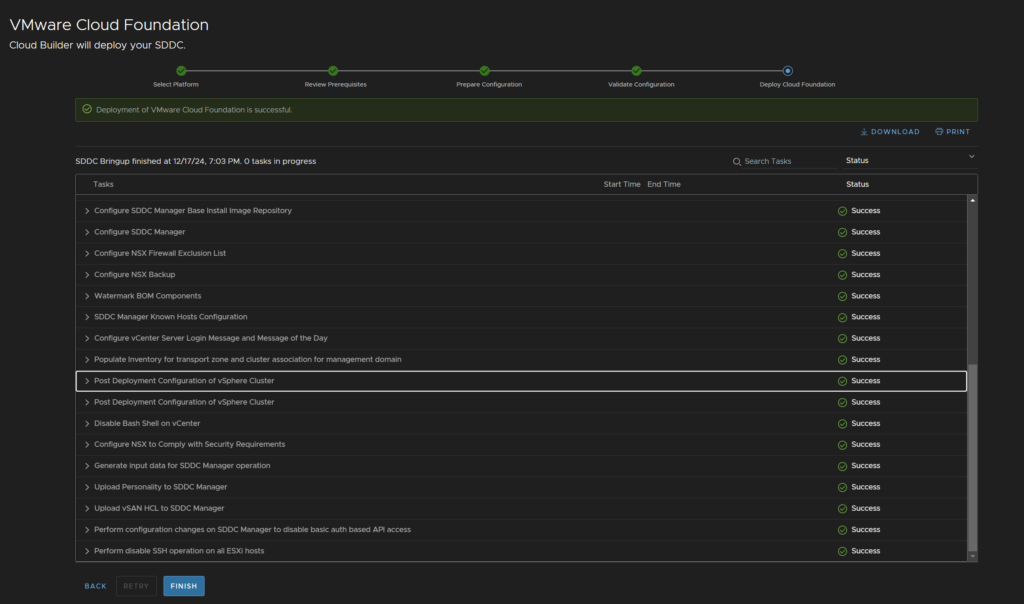1024x604 pixels.
Task: Expand Disable Bash Shell on vCenter task
Action: point(87,424)
